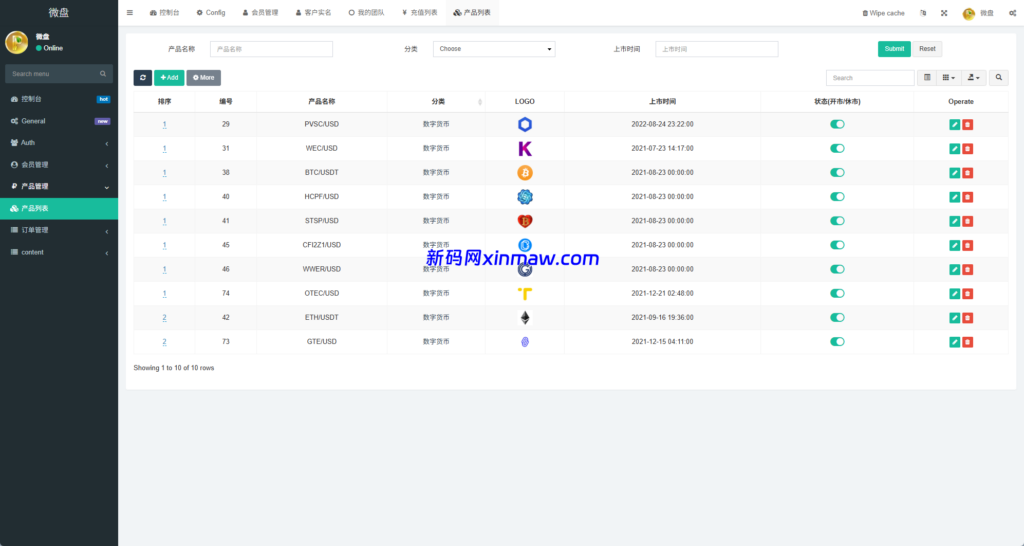Delete the ETH/USDT product
This screenshot has width=1024, height=546.
click(967, 318)
